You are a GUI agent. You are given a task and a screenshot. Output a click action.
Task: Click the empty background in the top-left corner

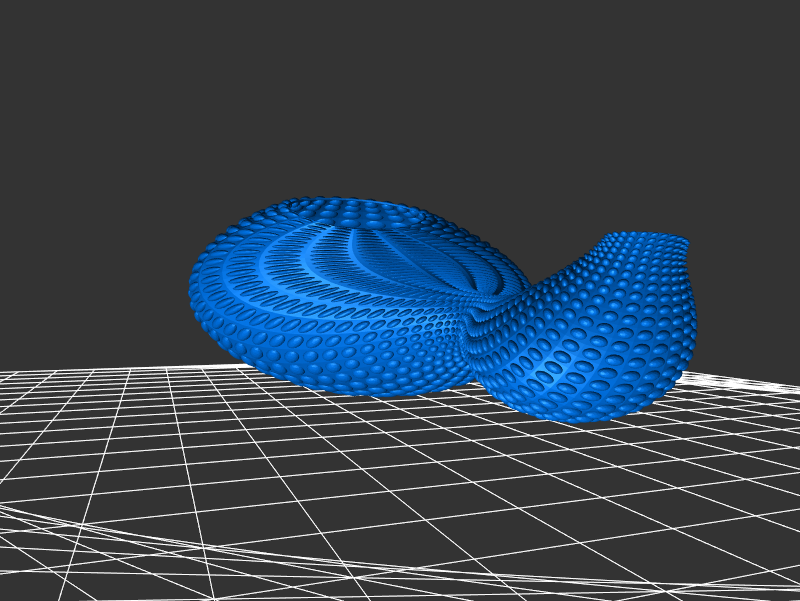(x=50, y=40)
